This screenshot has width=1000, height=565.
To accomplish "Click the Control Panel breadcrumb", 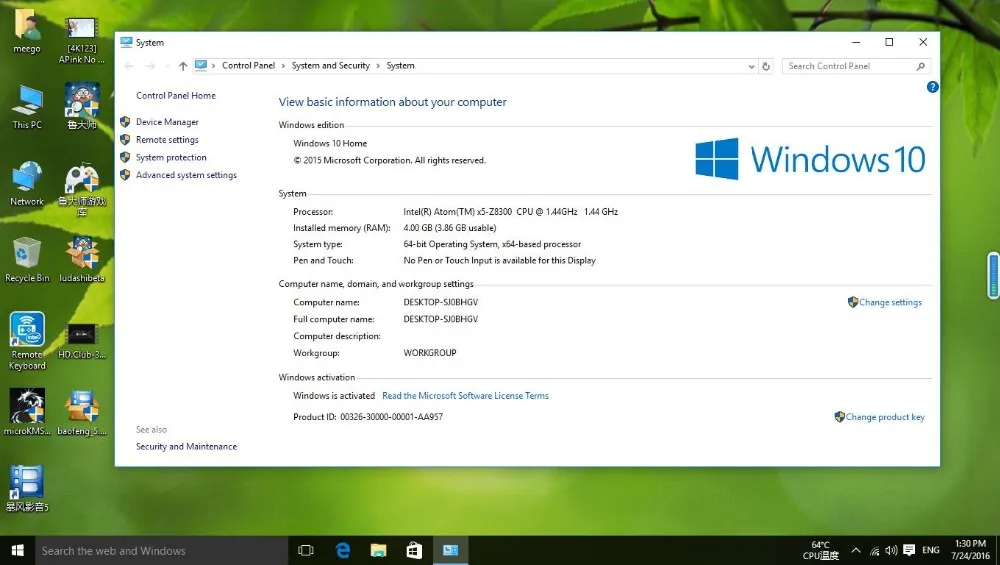I will [248, 65].
